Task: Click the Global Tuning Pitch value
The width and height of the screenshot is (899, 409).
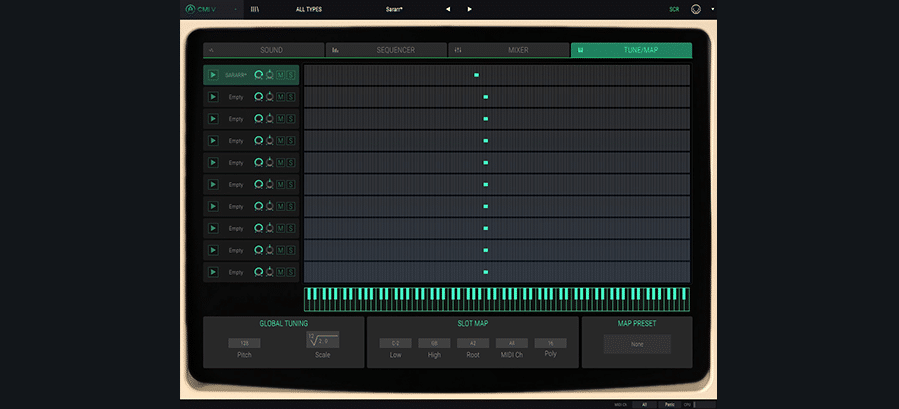Action: tap(244, 343)
